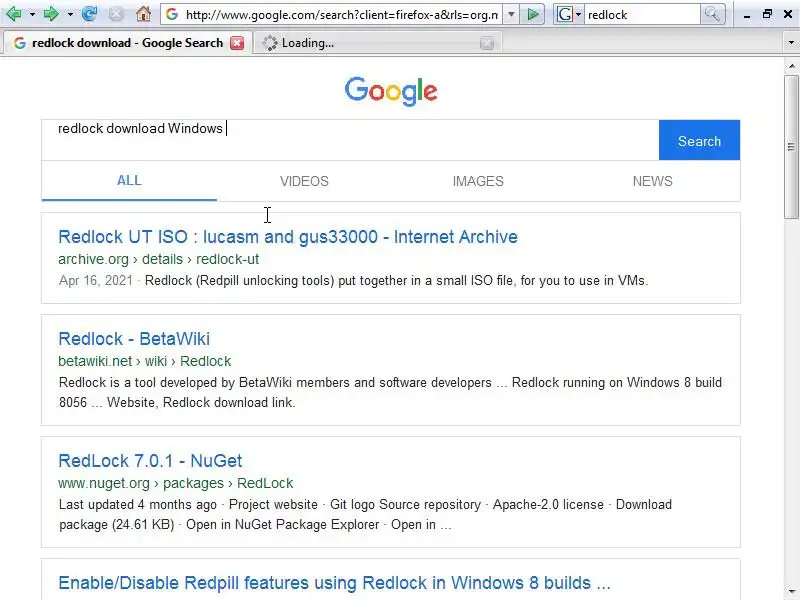The image size is (800, 600).
Task: Select the ALL results tab
Action: pyautogui.click(x=129, y=181)
